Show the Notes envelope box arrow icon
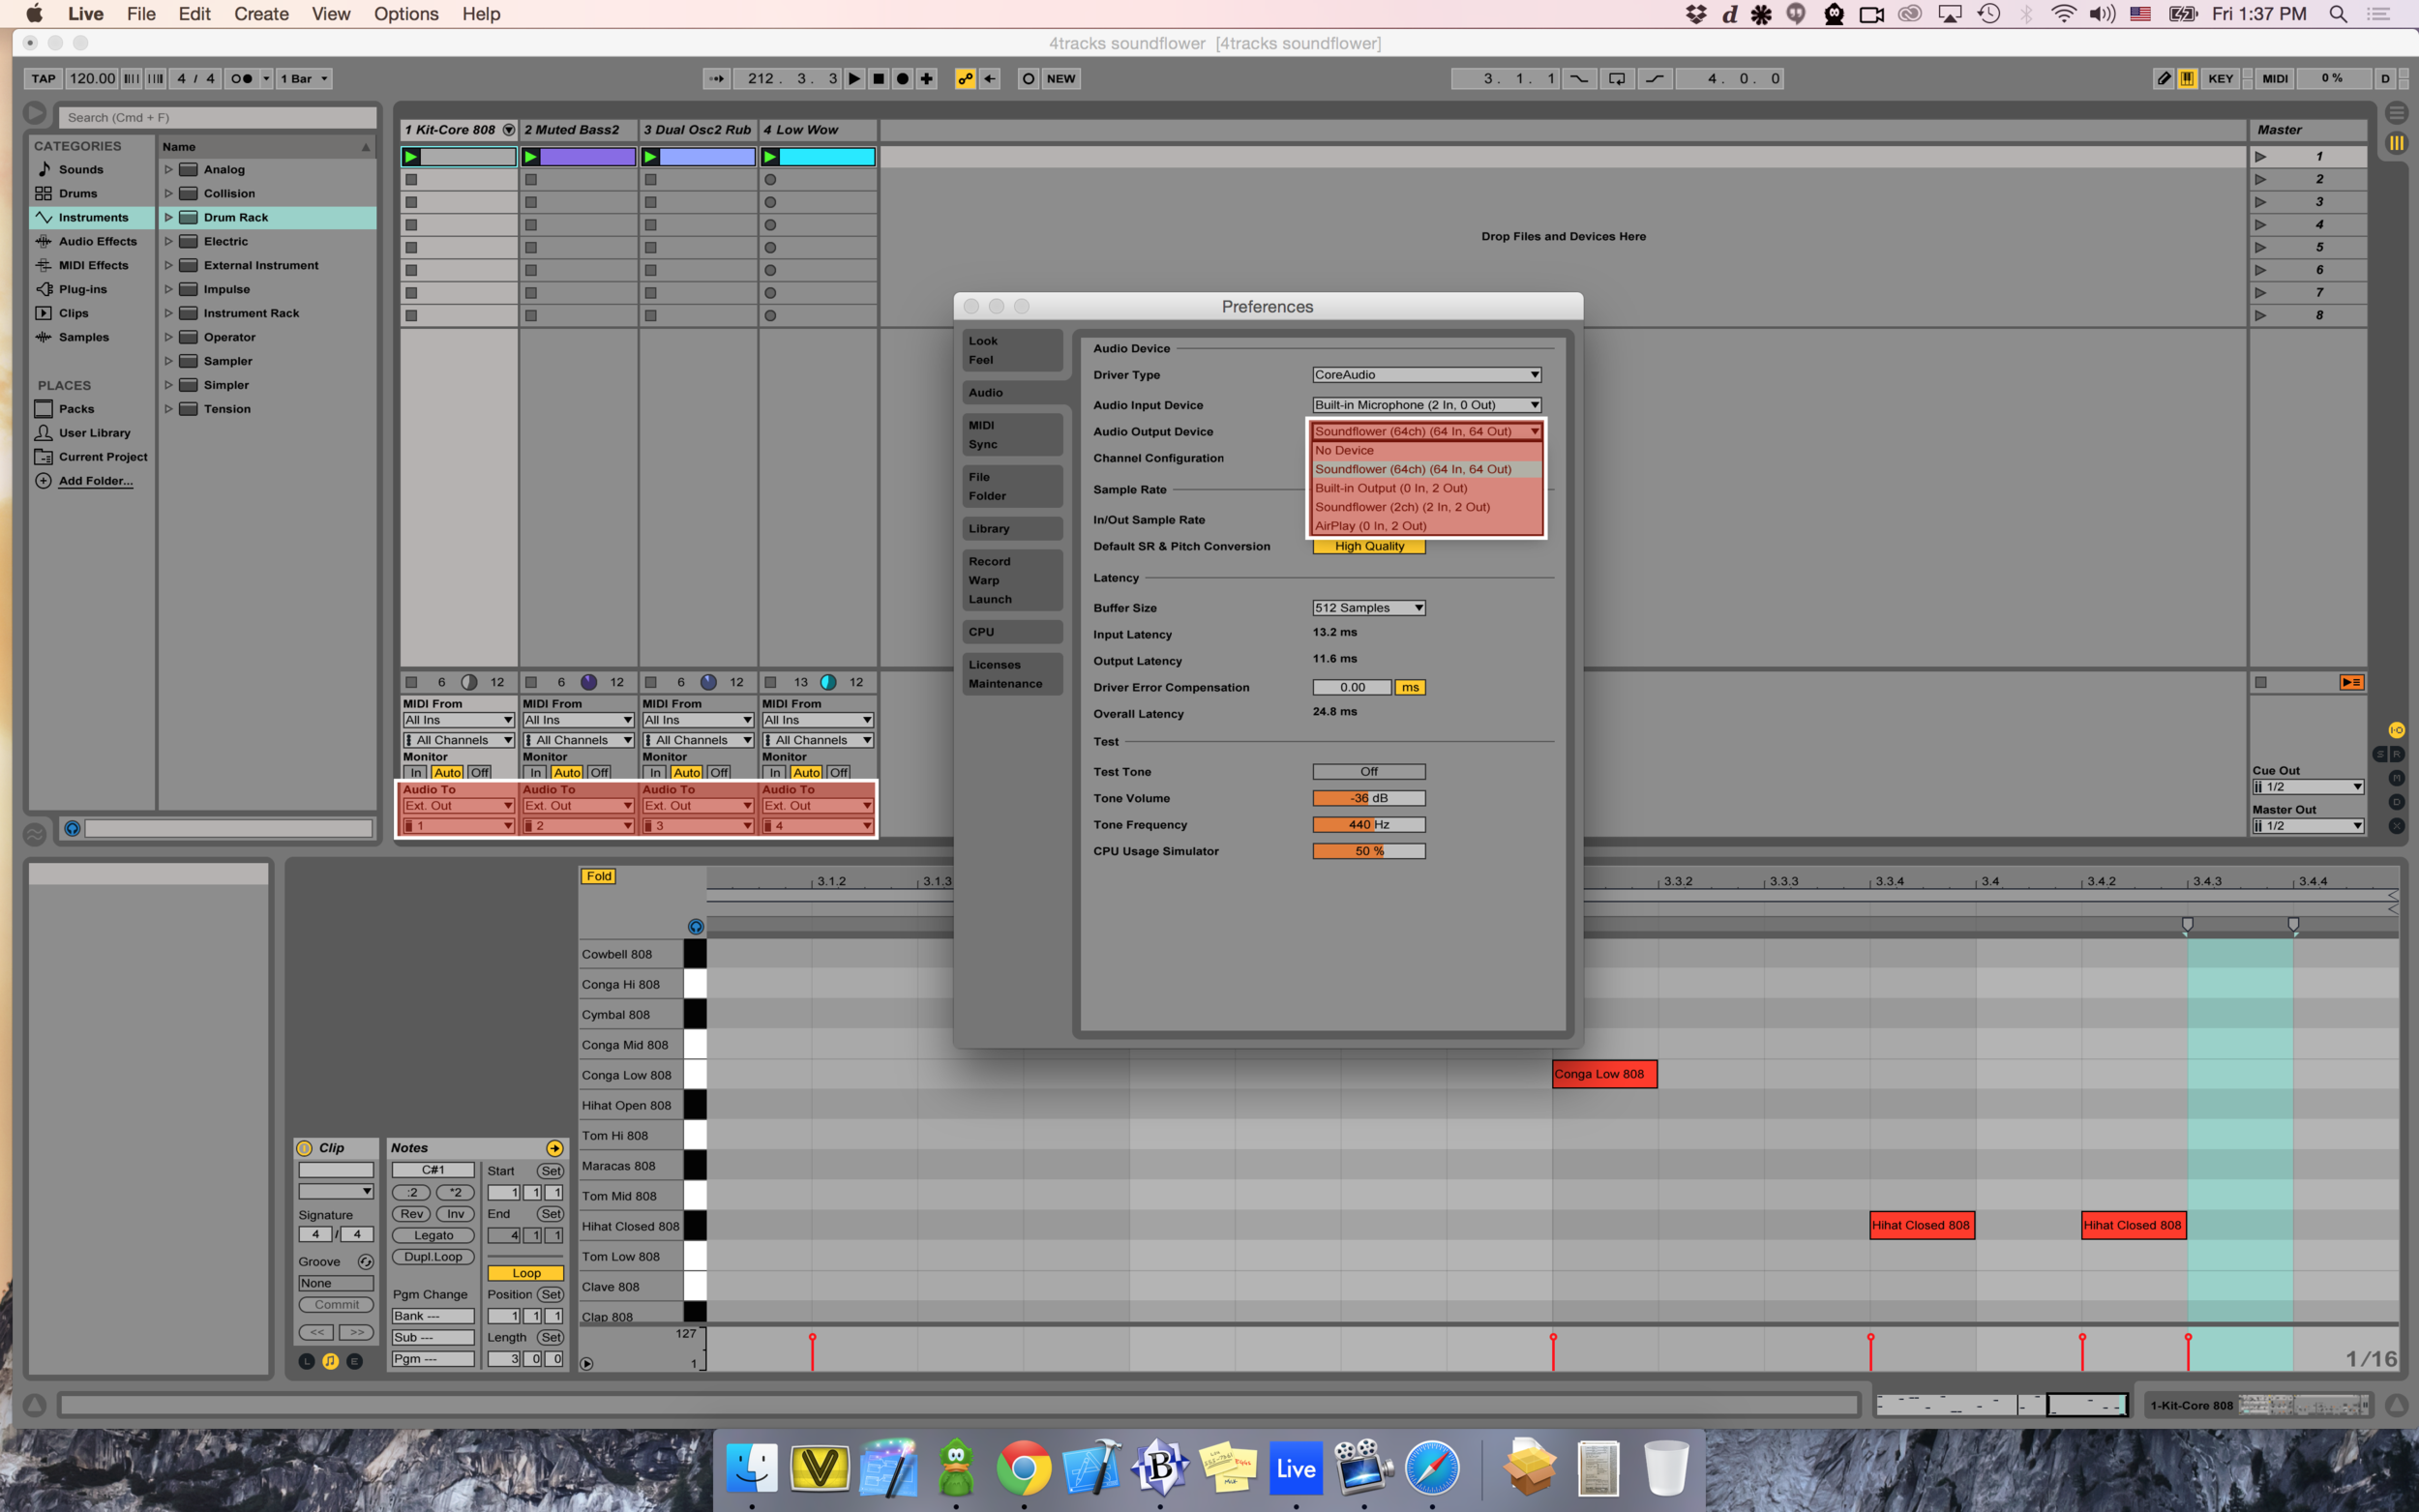The image size is (2419, 1512). 555,1148
